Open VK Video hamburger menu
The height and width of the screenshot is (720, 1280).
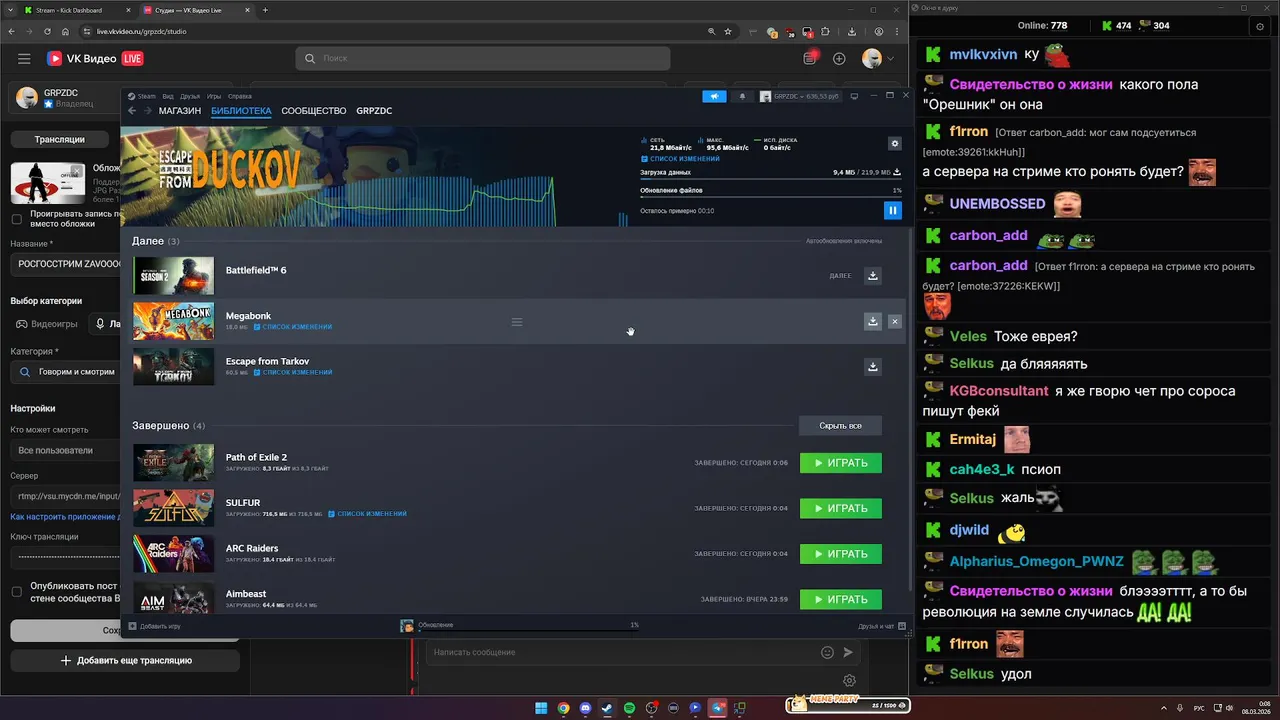click(x=24, y=59)
